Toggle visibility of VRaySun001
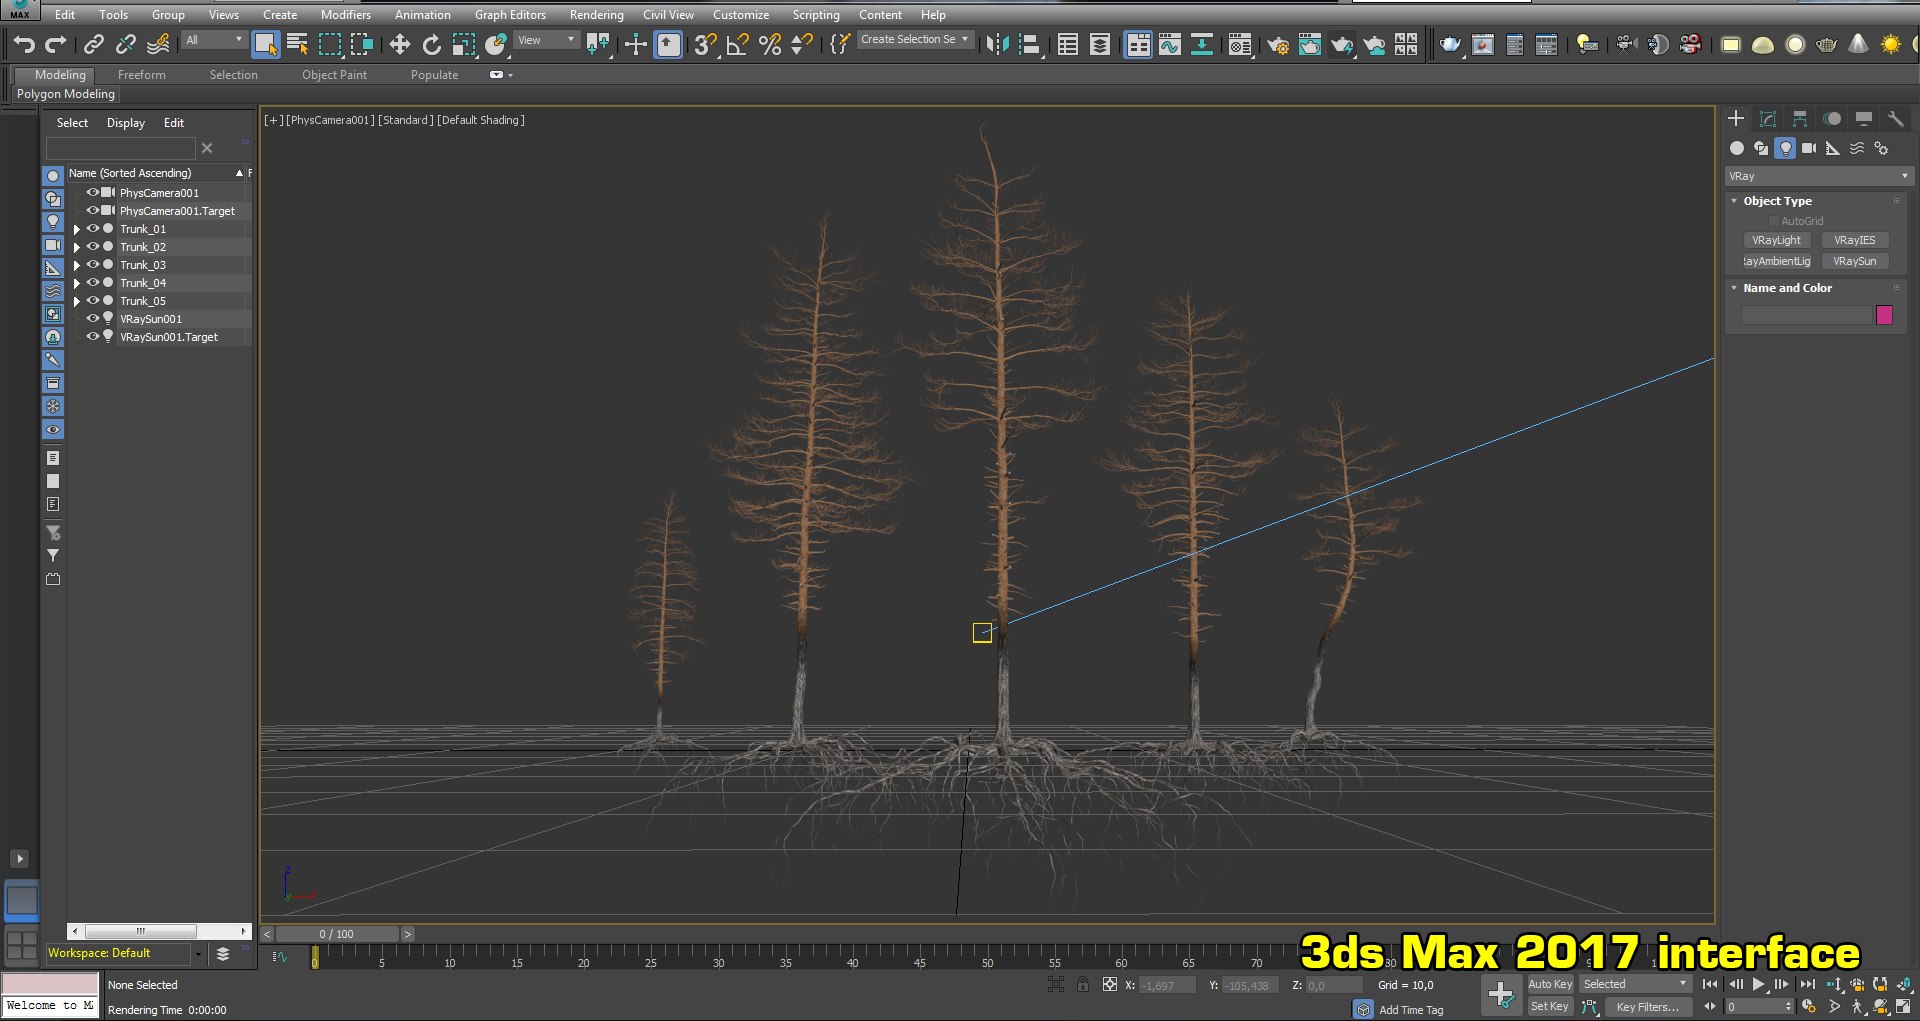The image size is (1920, 1021). tap(93, 319)
